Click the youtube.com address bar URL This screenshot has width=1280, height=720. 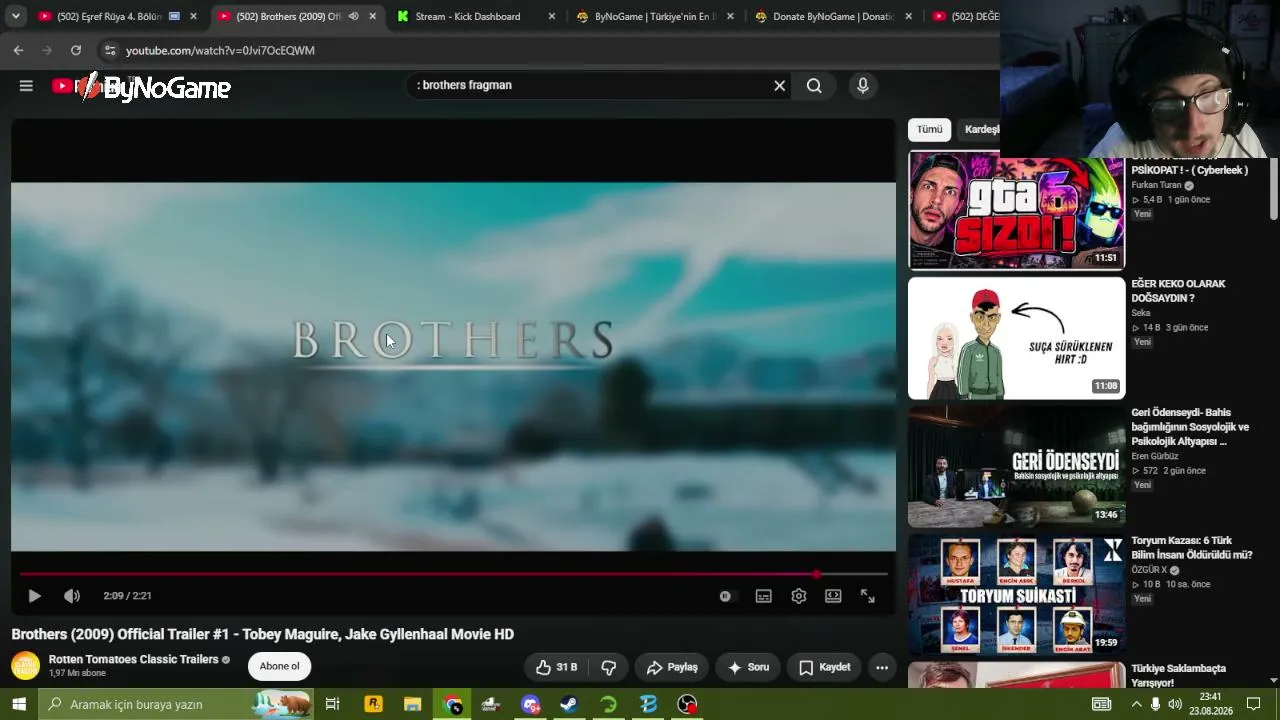(220, 50)
